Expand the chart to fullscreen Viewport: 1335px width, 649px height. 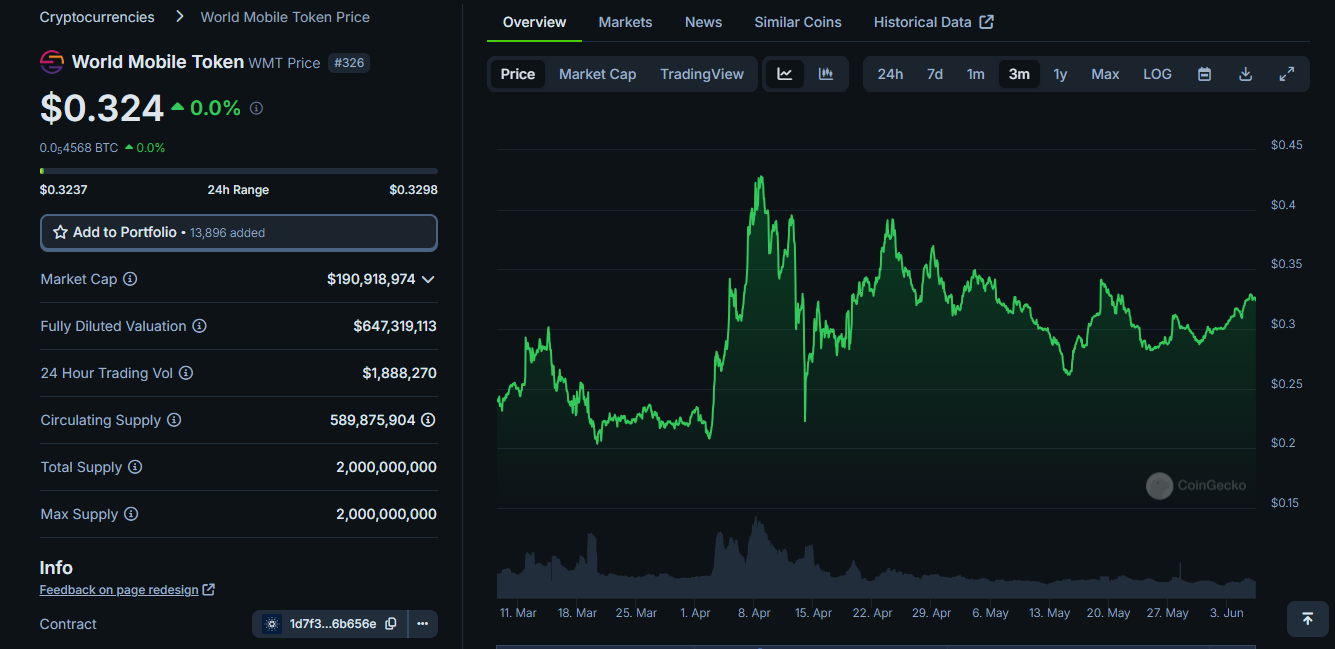[1287, 73]
